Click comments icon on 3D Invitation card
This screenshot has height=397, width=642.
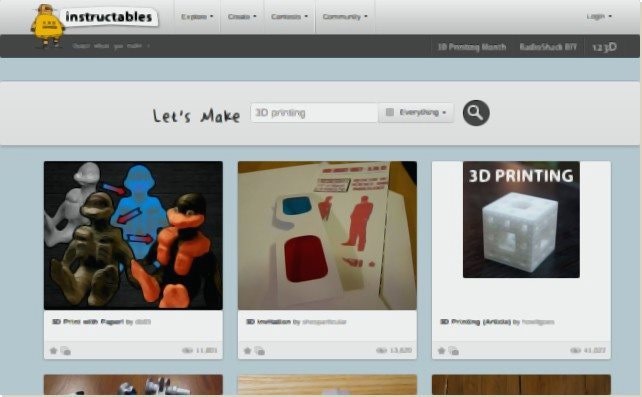click(260, 351)
